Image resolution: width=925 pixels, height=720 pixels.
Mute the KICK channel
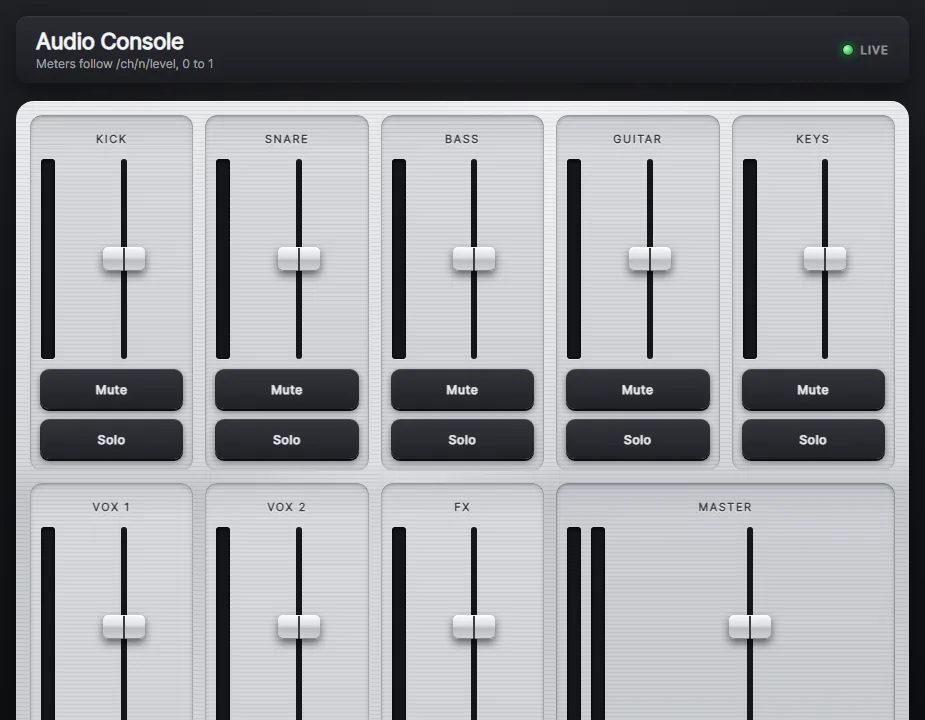111,390
